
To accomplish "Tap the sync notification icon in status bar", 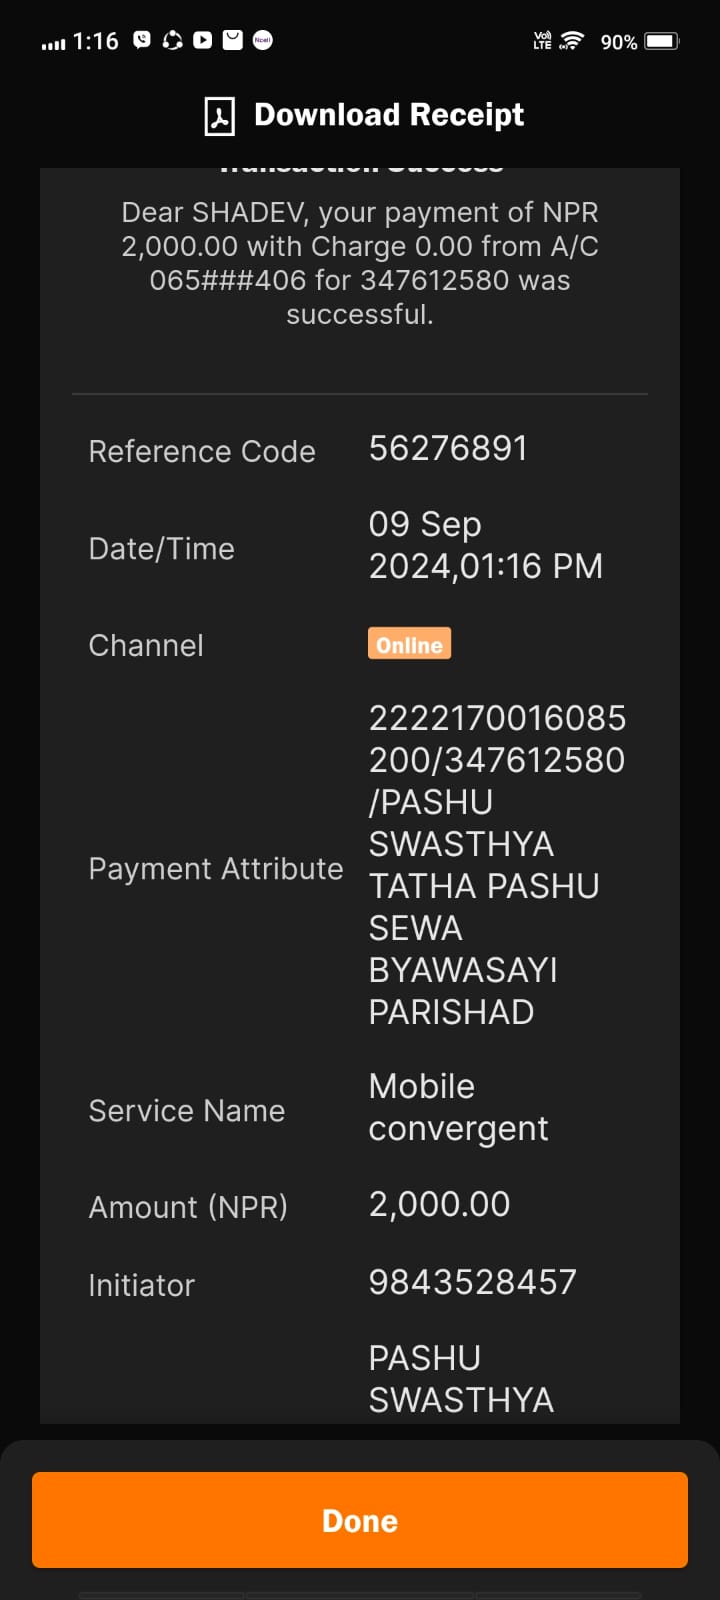I will click(x=172, y=40).
